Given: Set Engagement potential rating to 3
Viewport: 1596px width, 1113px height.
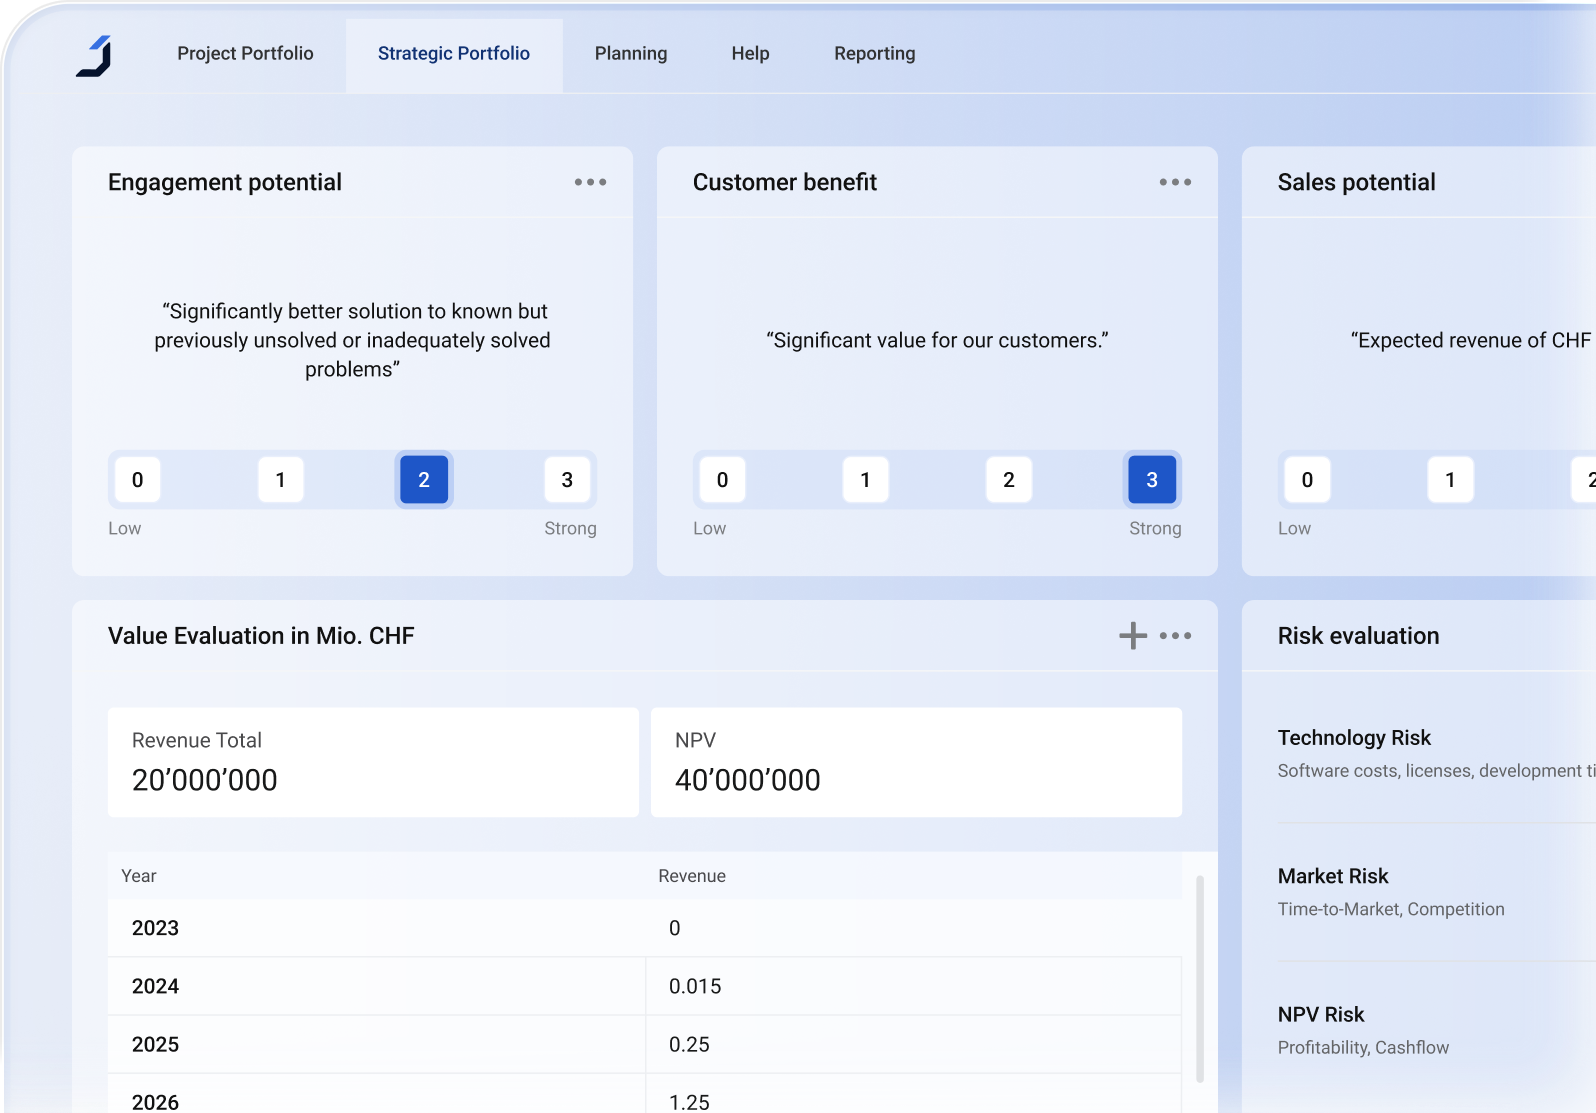Looking at the screenshot, I should point(567,480).
